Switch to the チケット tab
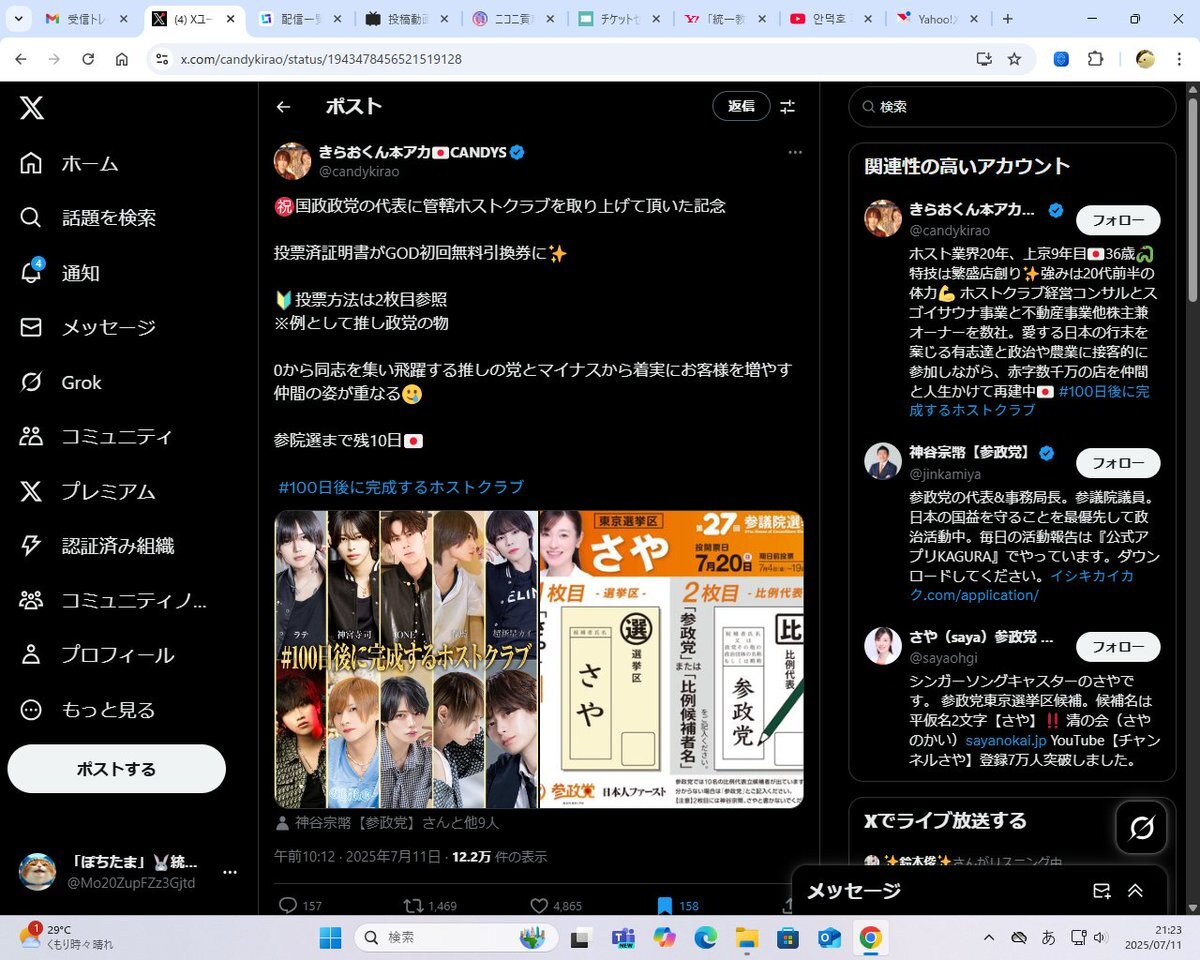The image size is (1200, 960). 620,19
